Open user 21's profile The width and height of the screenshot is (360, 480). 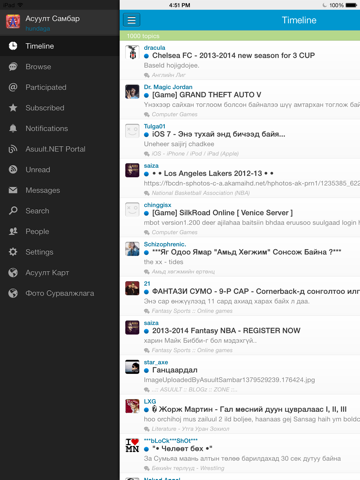point(147,284)
